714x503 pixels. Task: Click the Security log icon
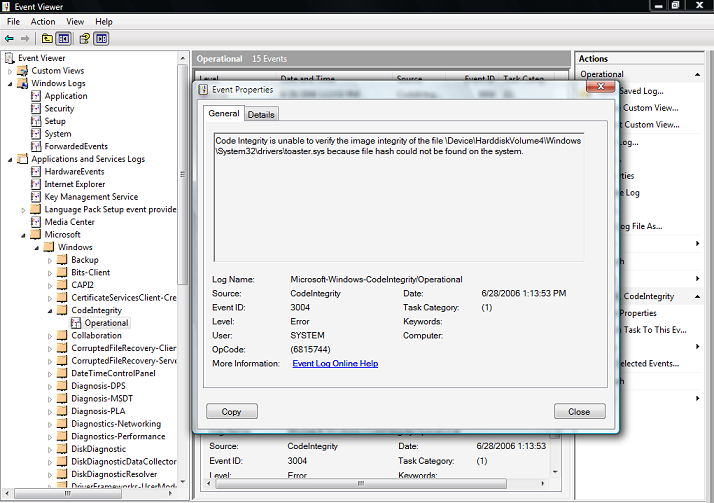click(36, 109)
